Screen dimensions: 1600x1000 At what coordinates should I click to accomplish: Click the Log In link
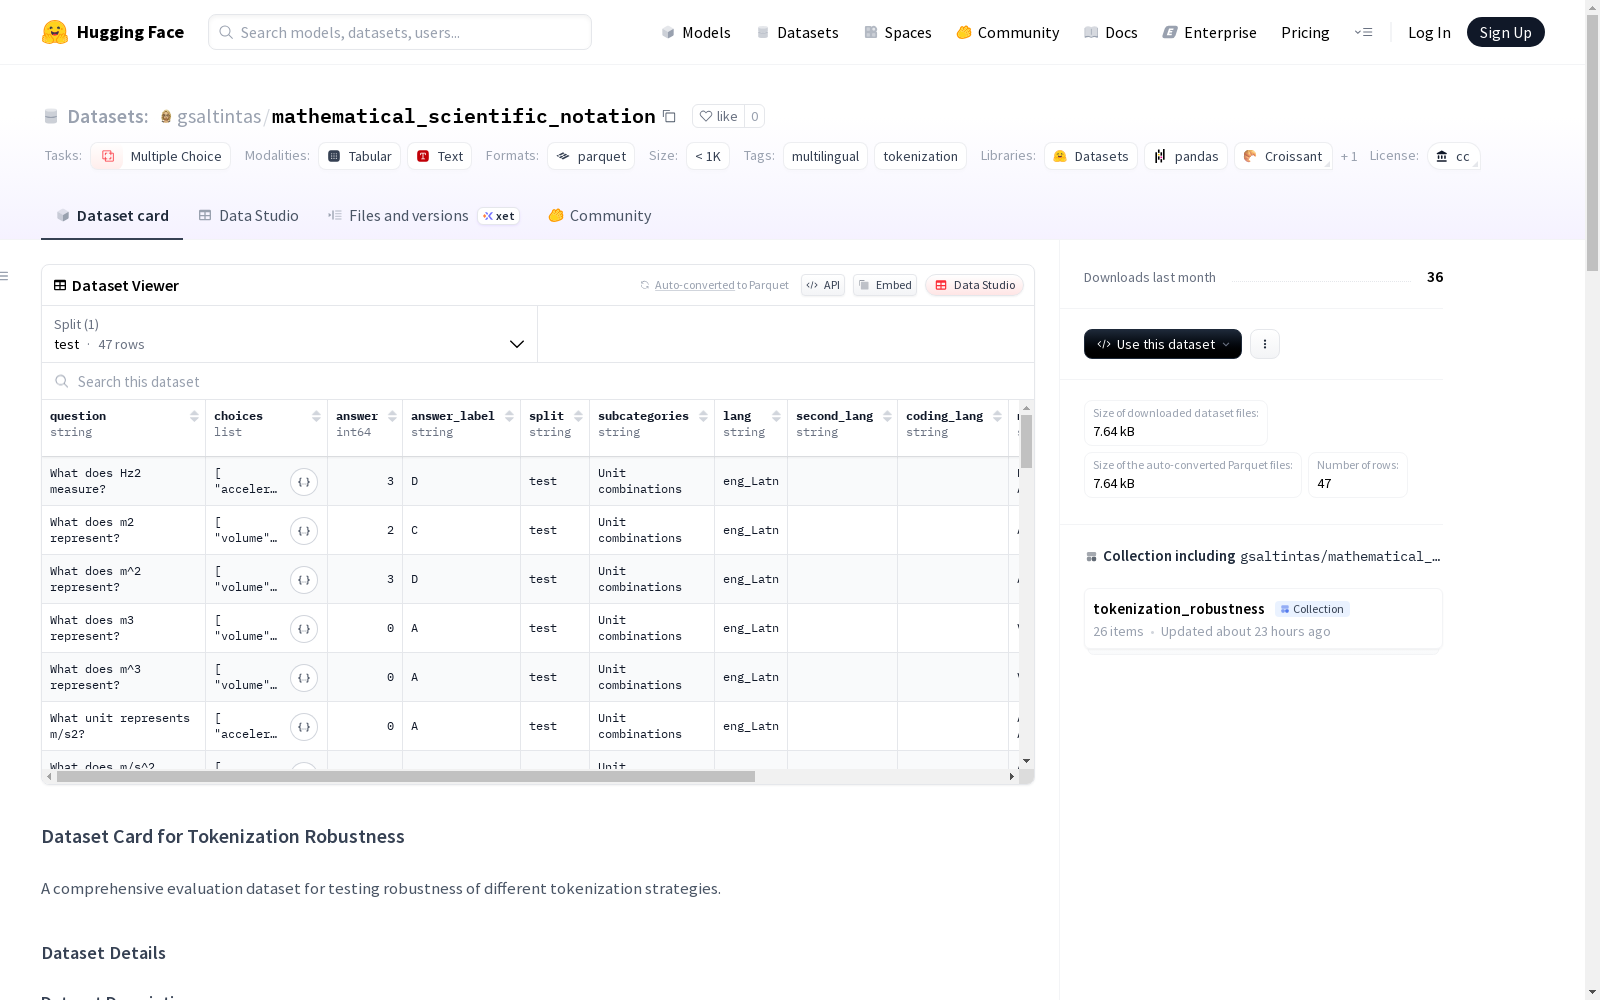point(1429,32)
